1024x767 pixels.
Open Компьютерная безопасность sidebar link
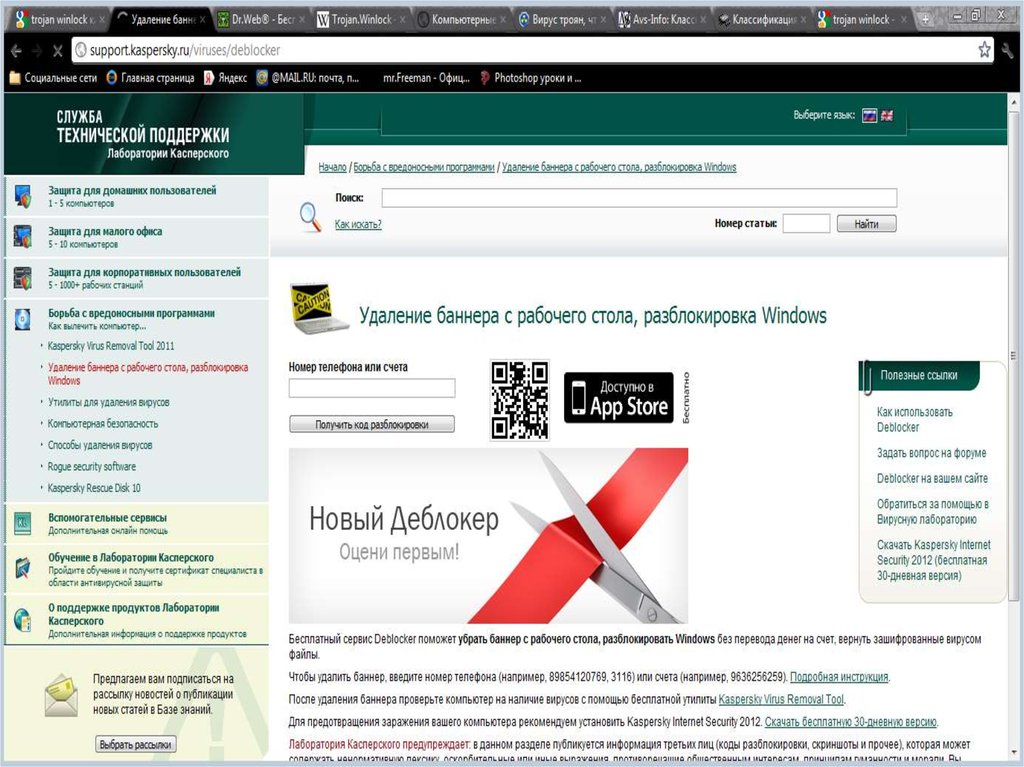click(103, 423)
